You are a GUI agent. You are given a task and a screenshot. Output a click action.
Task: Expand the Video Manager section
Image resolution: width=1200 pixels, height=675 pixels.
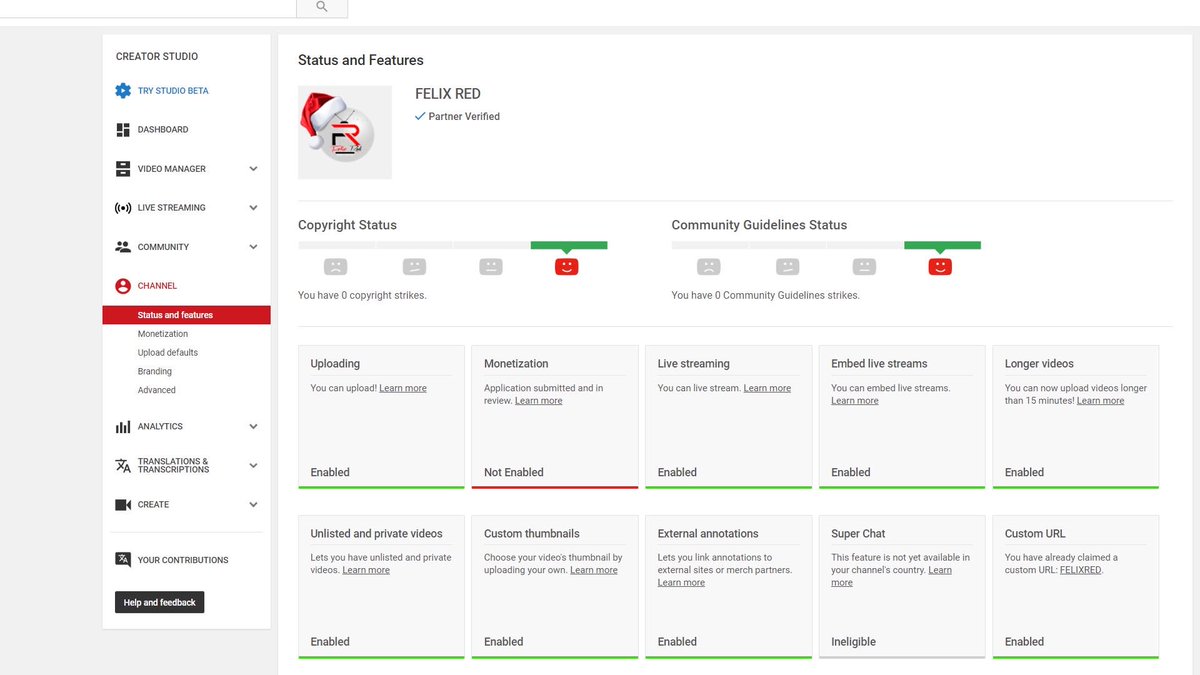point(253,169)
